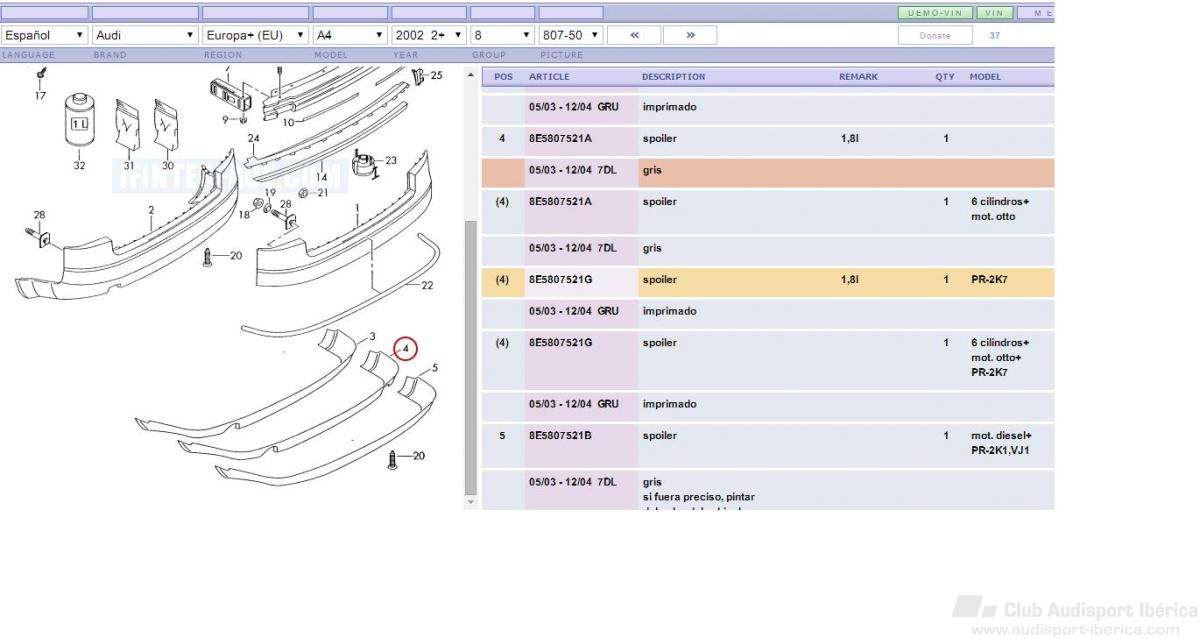Click the DESCRIPTION column header
1200x638 pixels.
[x=673, y=77]
